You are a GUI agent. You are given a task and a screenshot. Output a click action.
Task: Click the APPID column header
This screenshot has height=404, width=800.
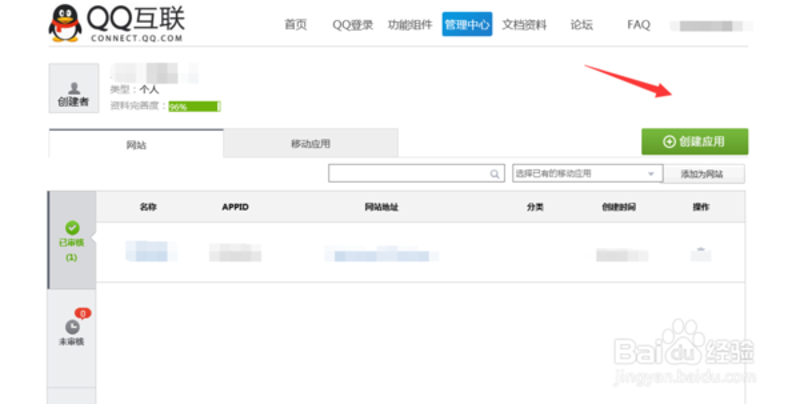pyautogui.click(x=235, y=207)
